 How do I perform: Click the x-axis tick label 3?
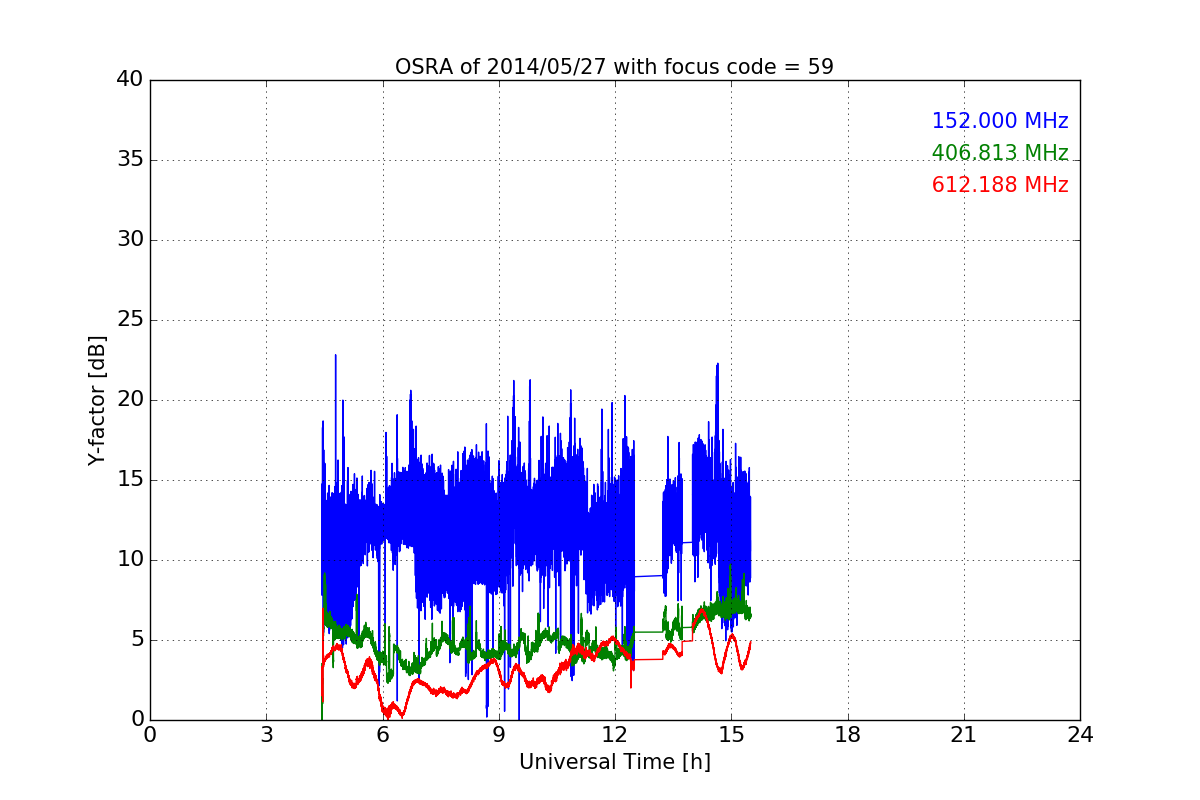[266, 735]
